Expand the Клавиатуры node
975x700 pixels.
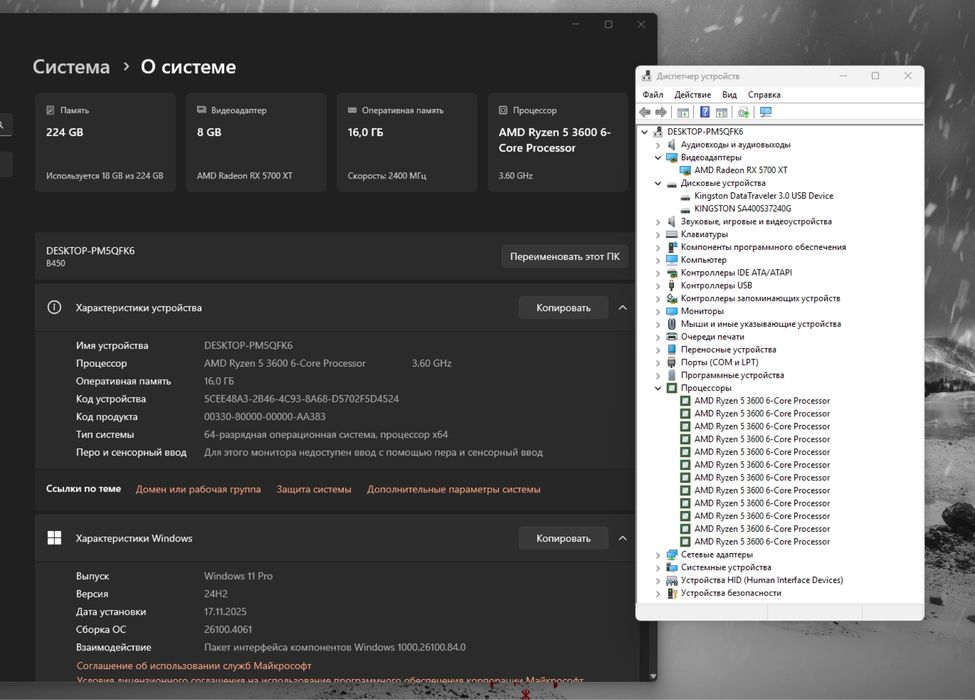(x=658, y=234)
